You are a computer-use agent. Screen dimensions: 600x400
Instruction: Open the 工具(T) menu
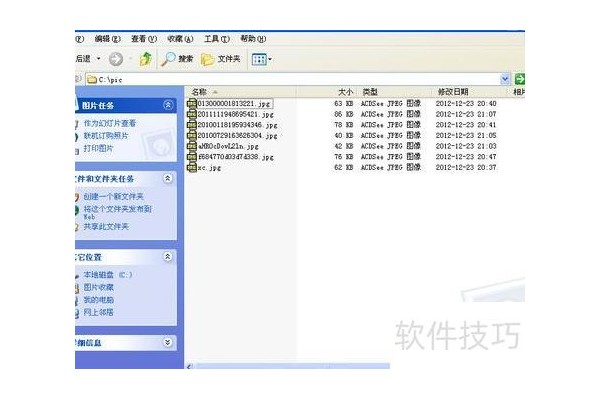click(217, 39)
